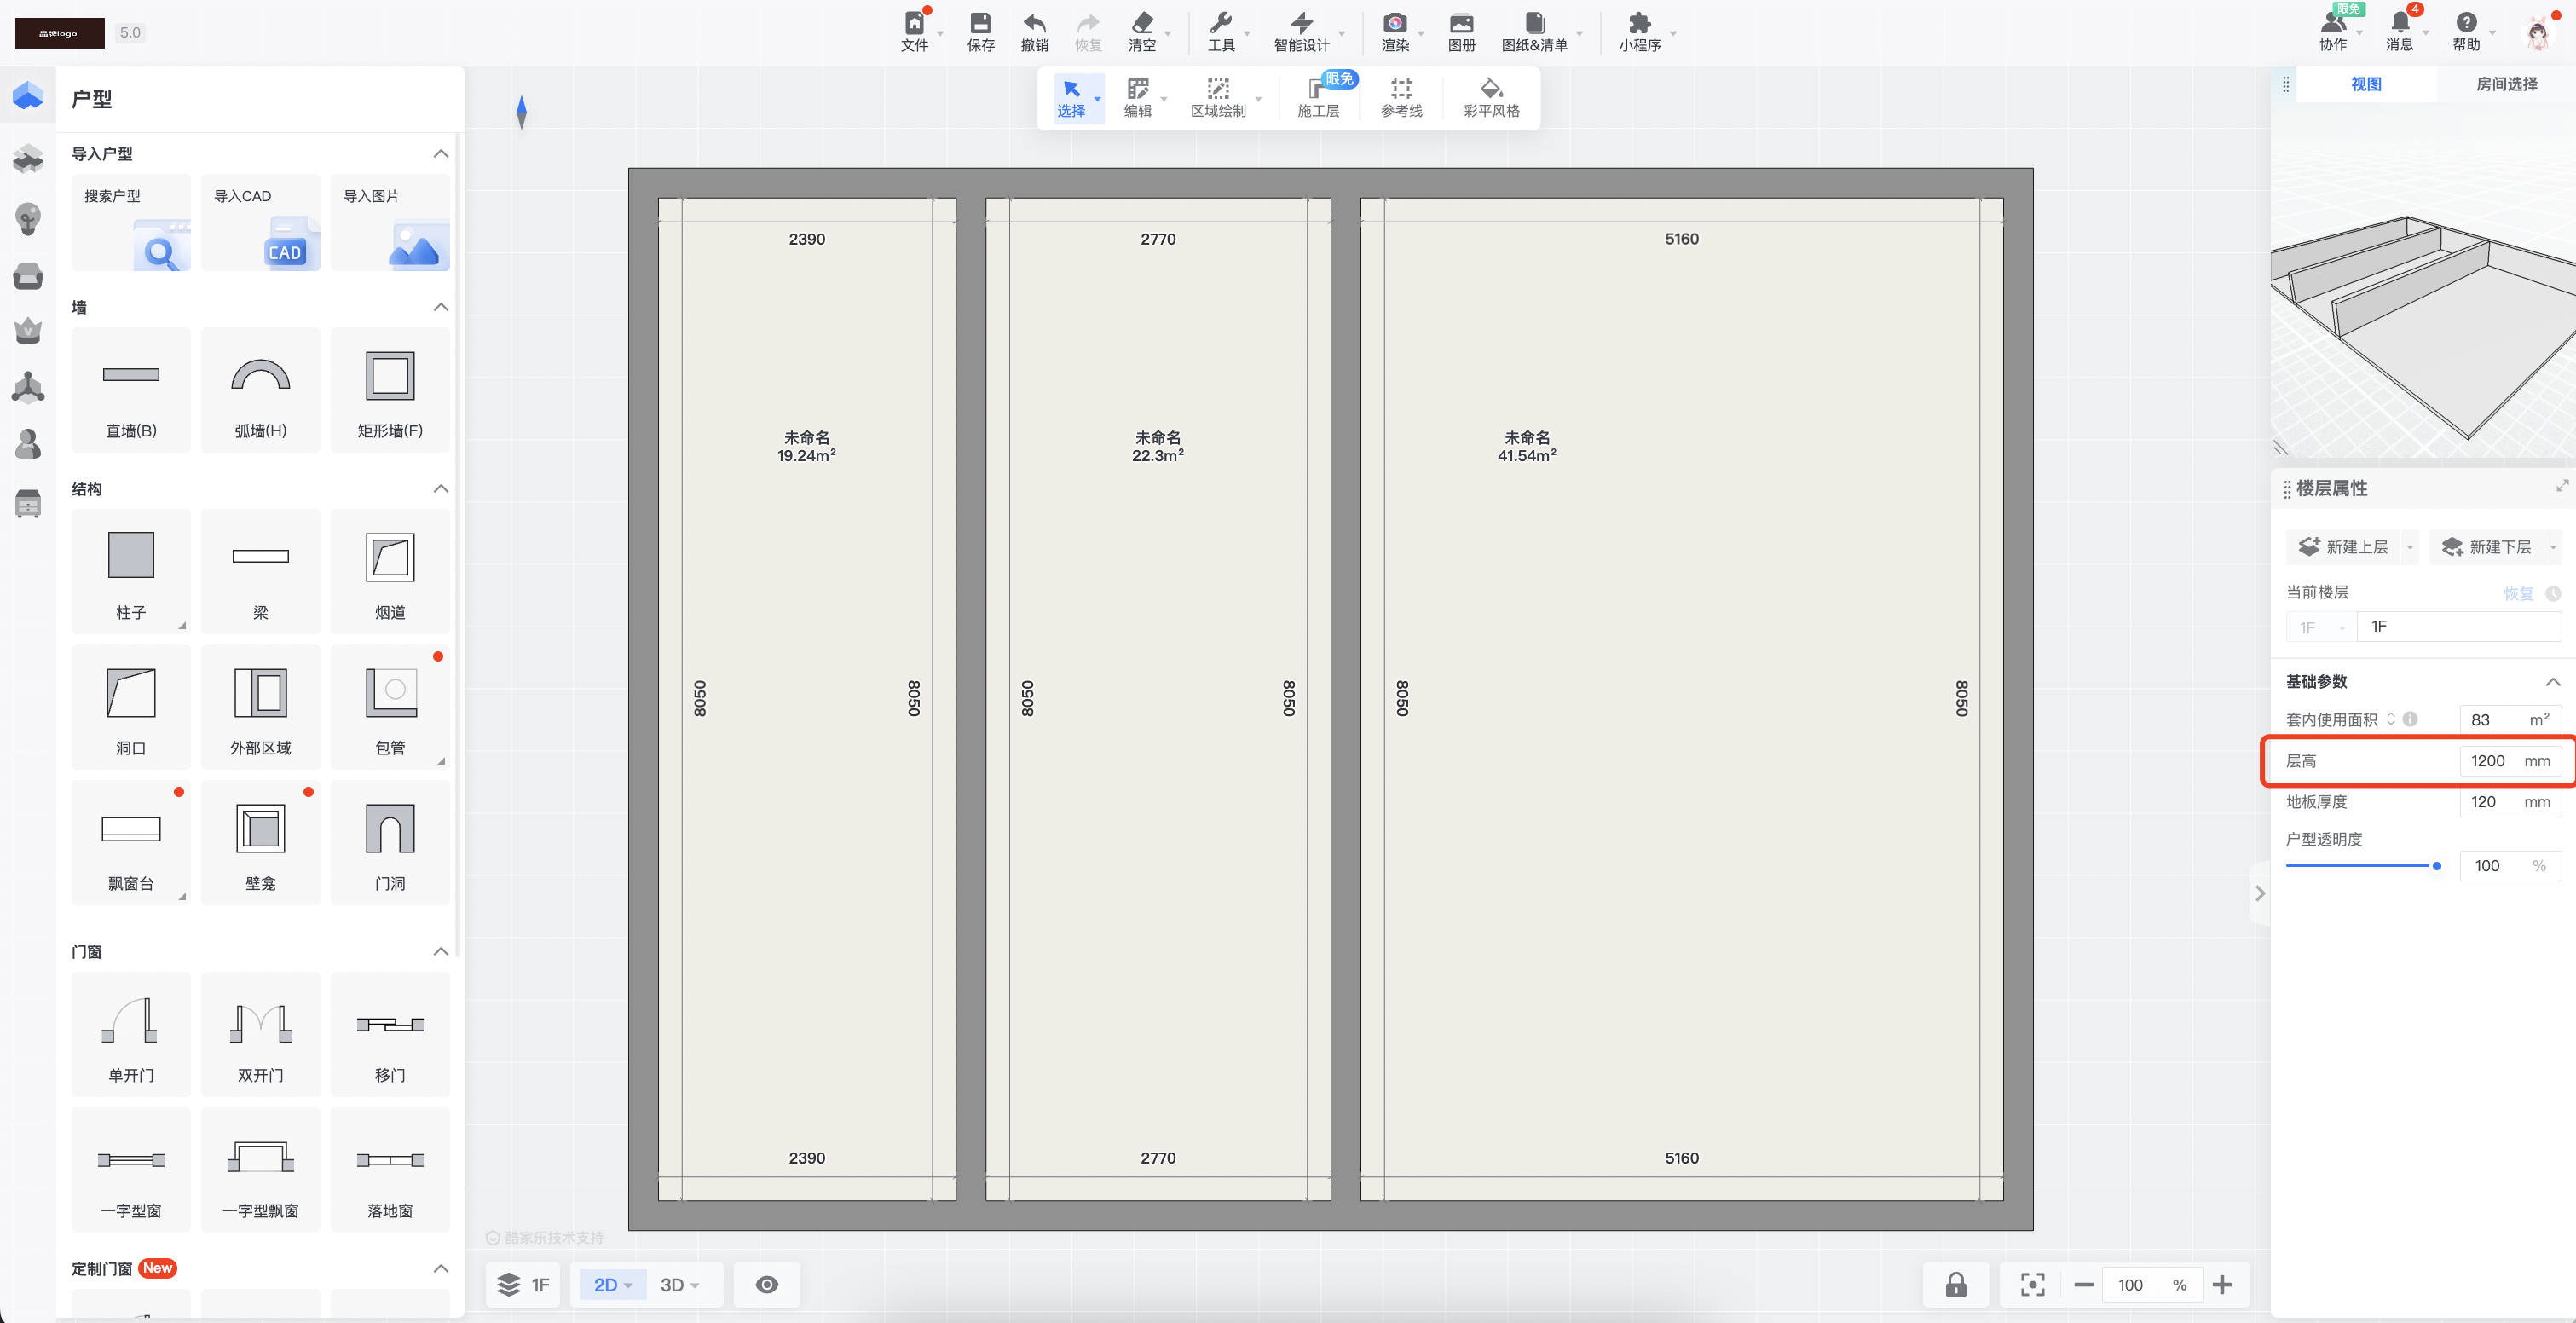The width and height of the screenshot is (2576, 1323).
Task: Open the layers stack sidebar tab
Action: point(27,158)
